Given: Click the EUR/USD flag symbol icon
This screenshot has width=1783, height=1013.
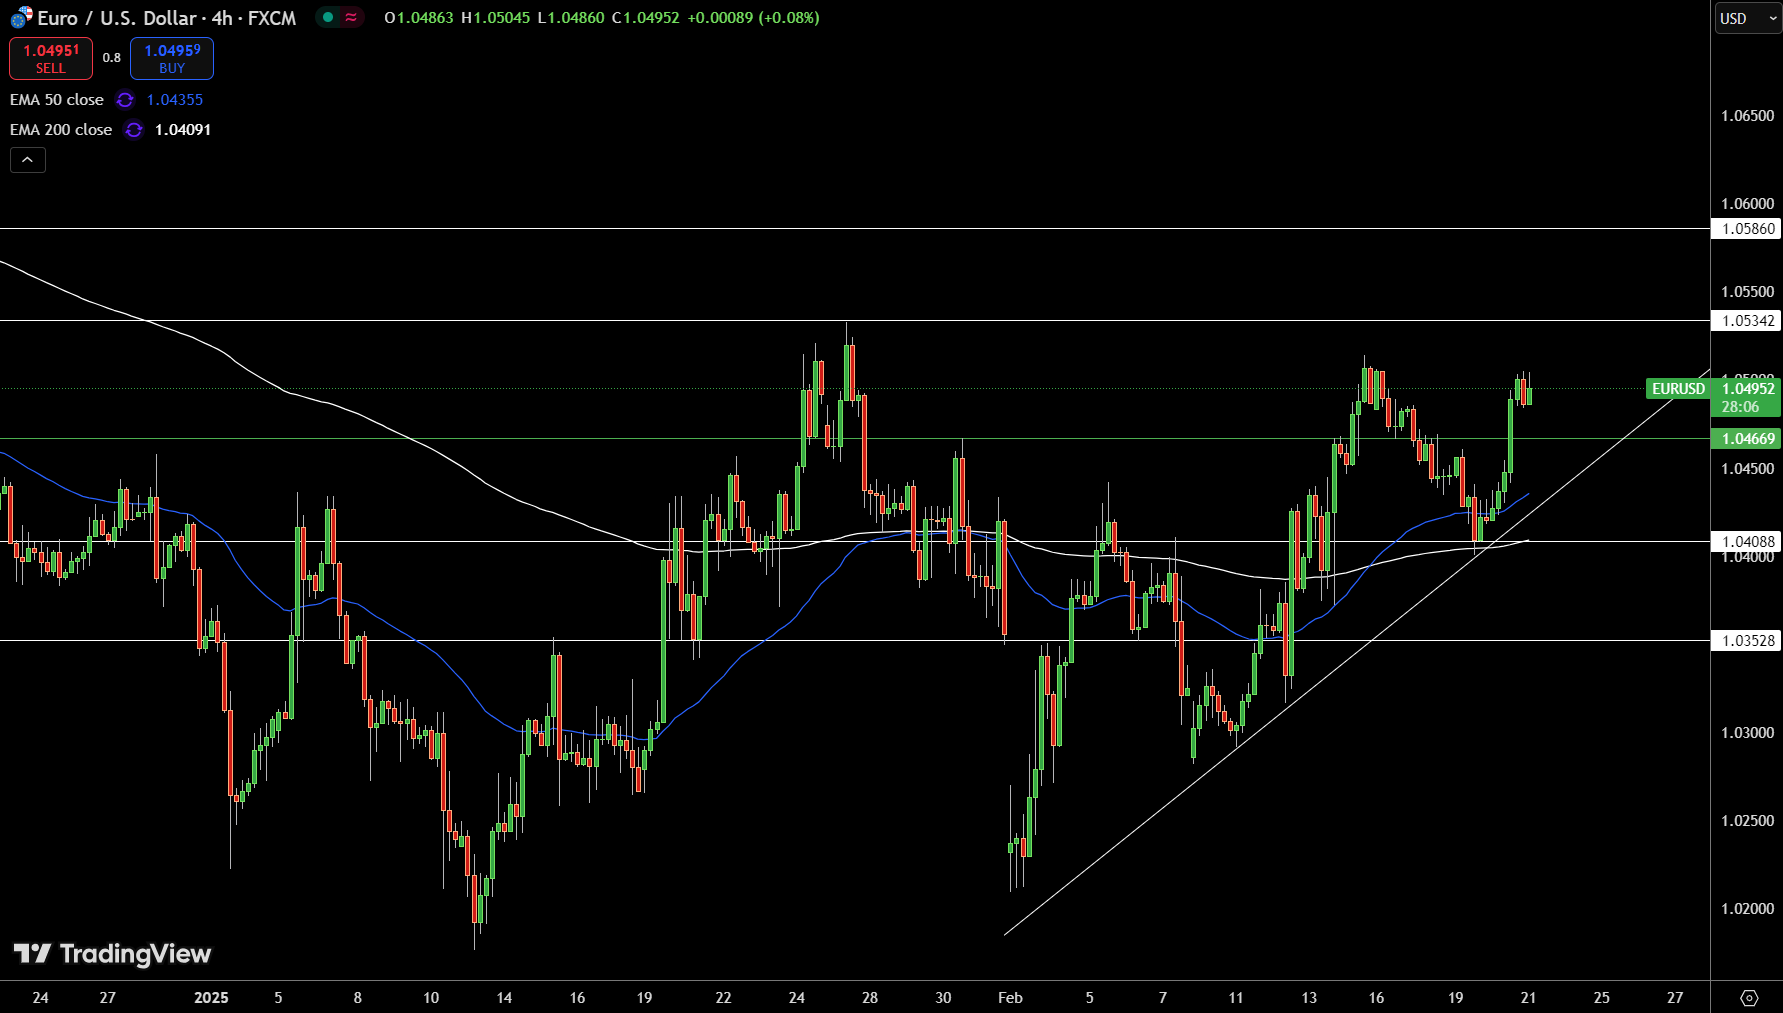Looking at the screenshot, I should point(21,18).
